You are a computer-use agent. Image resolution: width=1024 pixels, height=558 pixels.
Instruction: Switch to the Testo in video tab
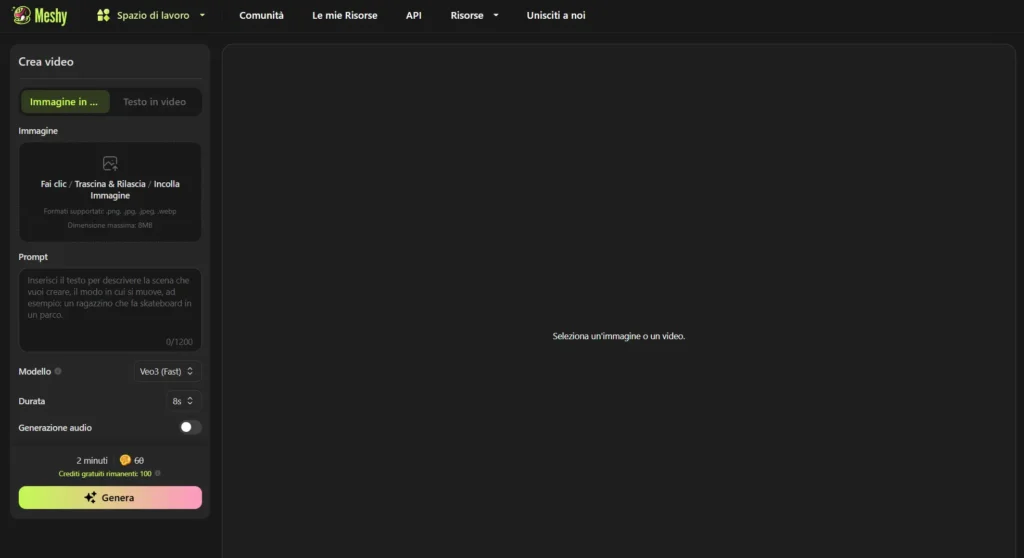154,102
